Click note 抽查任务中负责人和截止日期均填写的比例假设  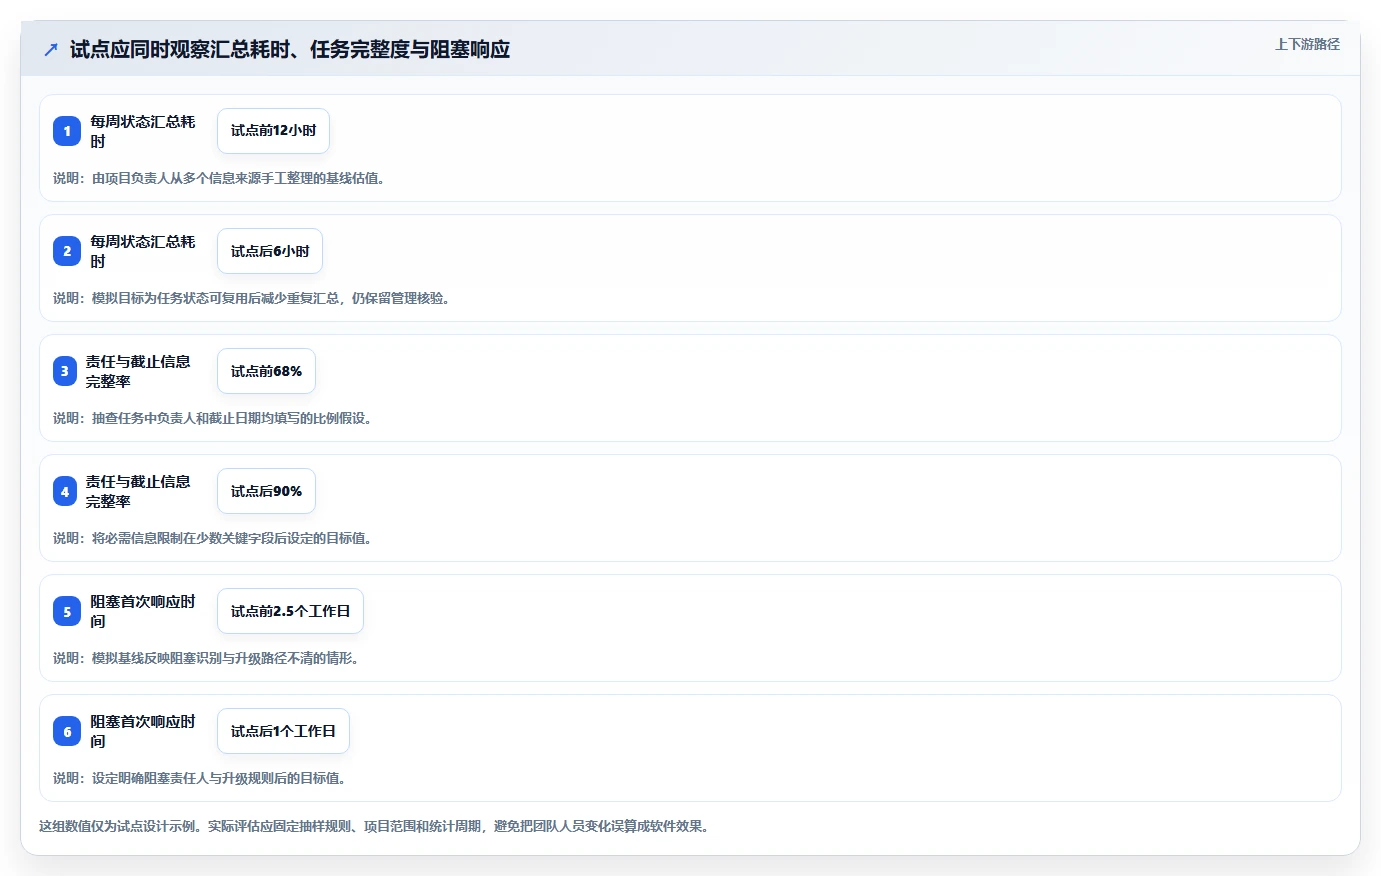pos(213,418)
